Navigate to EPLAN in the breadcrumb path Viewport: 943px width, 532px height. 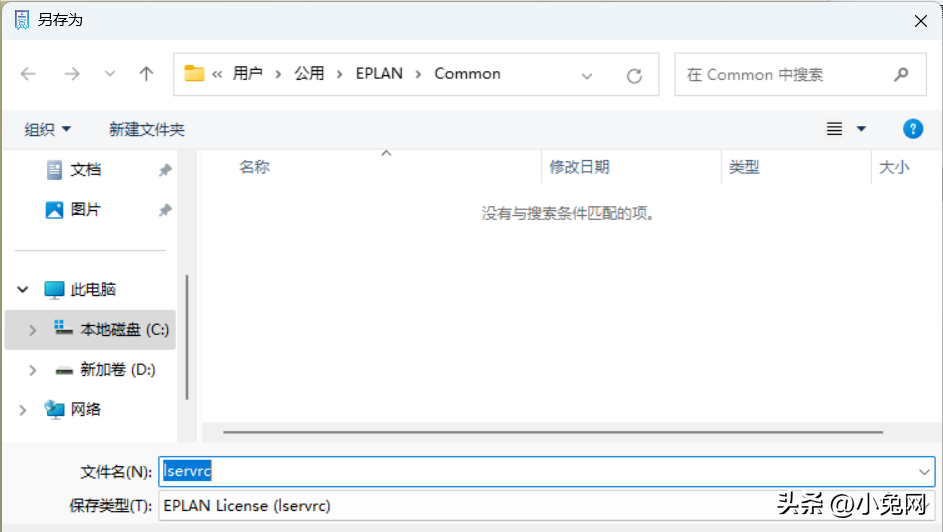point(377,74)
